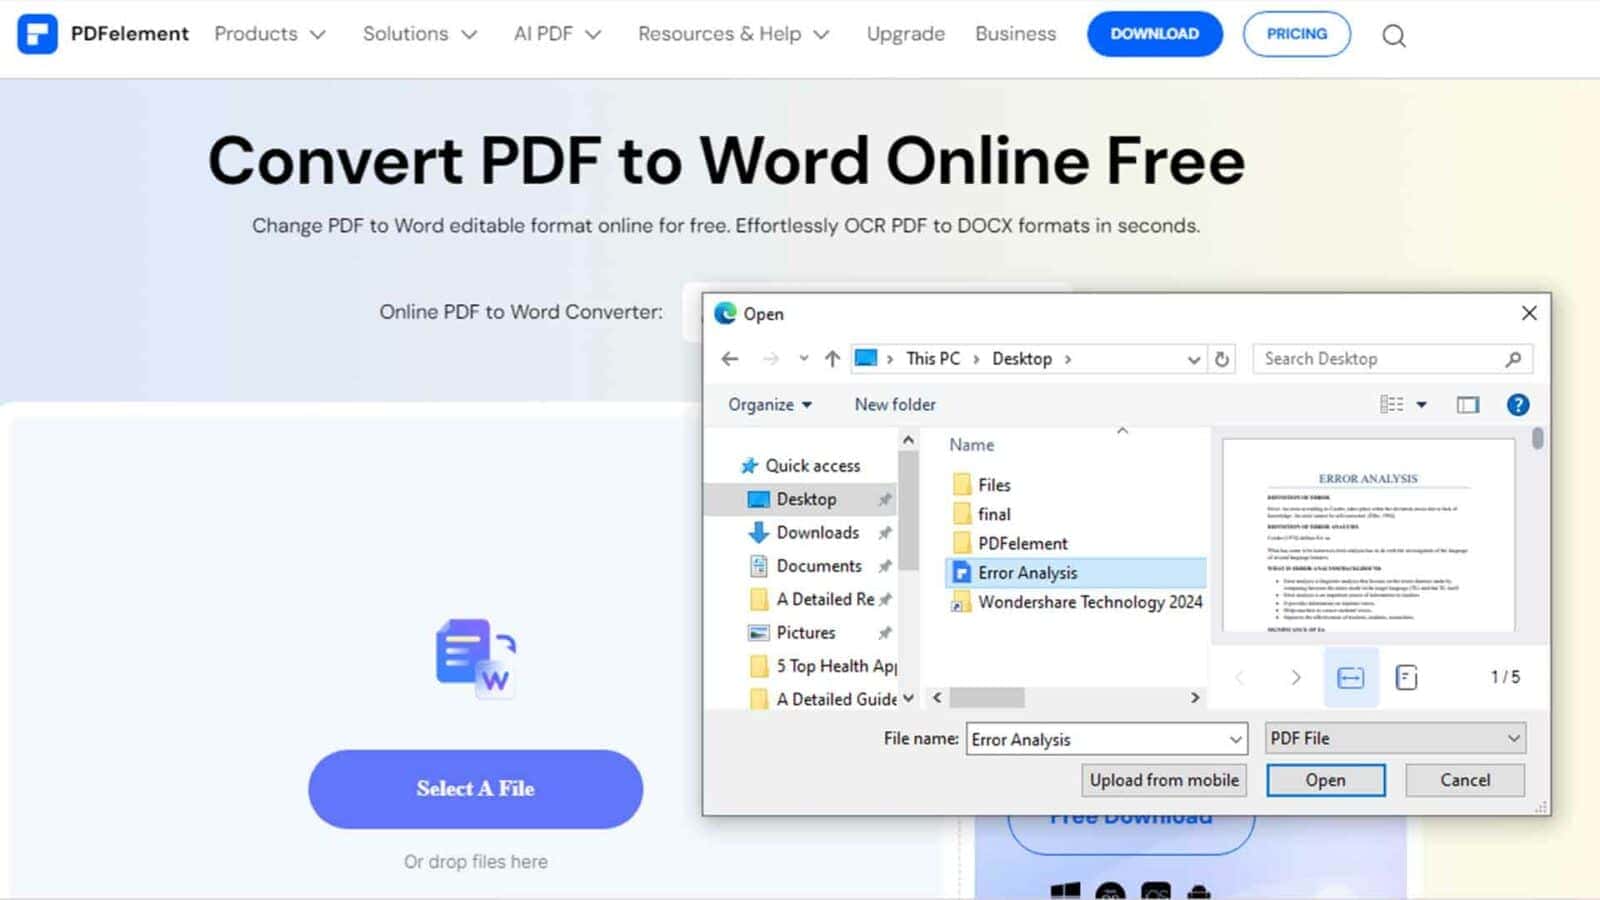
Task: Click the Downloads arrow icon in sidebar
Action: coord(759,532)
